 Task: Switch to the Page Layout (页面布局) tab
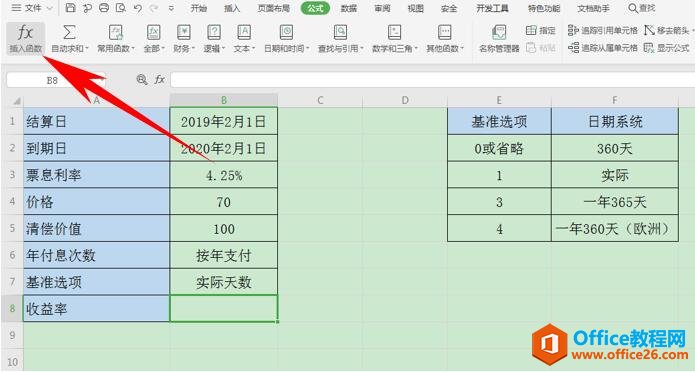273,8
